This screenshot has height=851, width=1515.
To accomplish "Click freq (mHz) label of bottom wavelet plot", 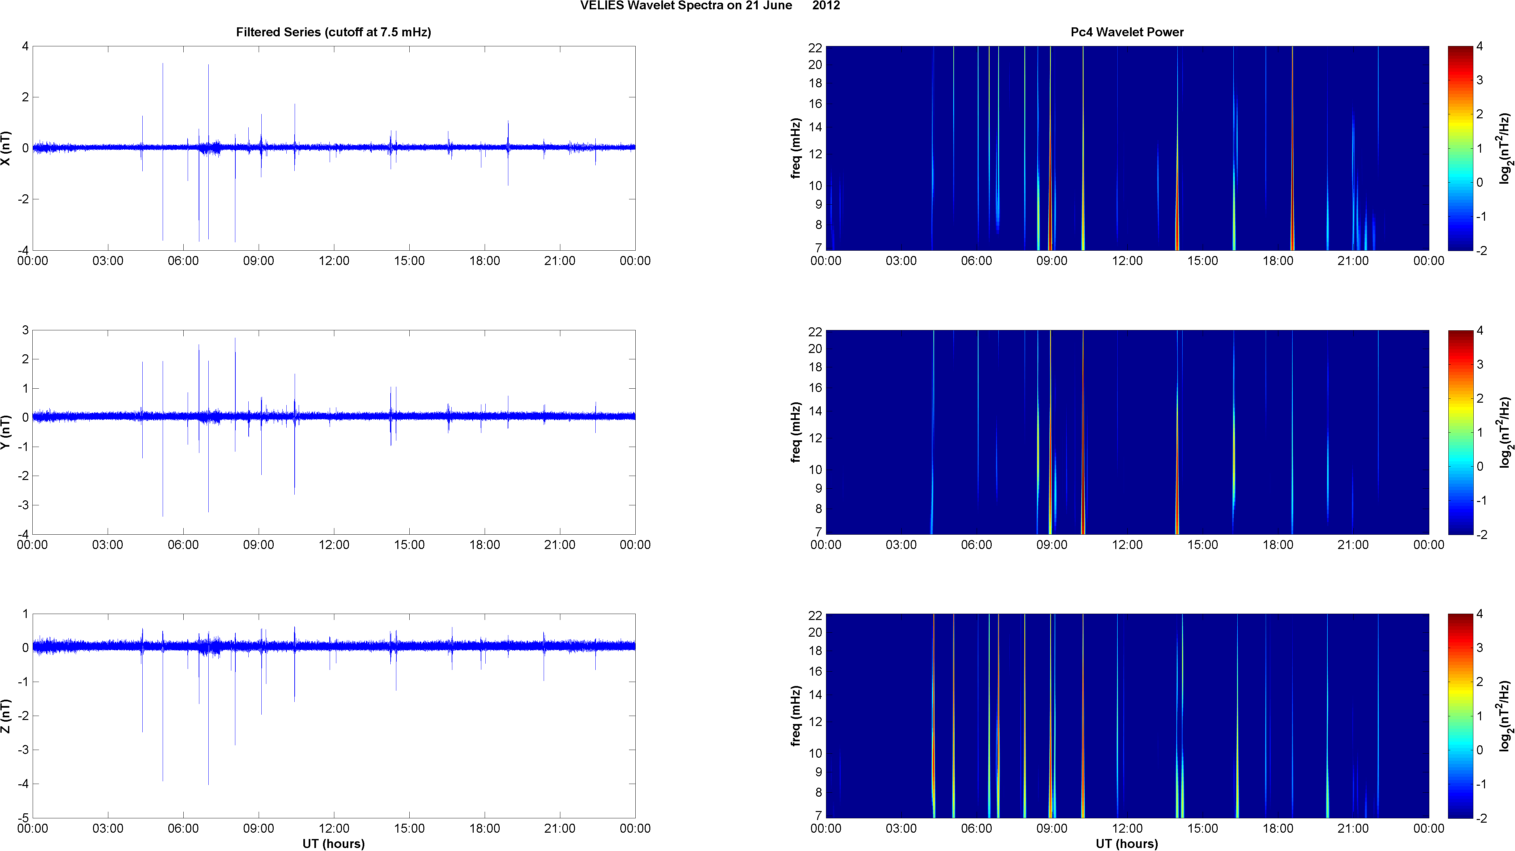I will coord(796,716).
